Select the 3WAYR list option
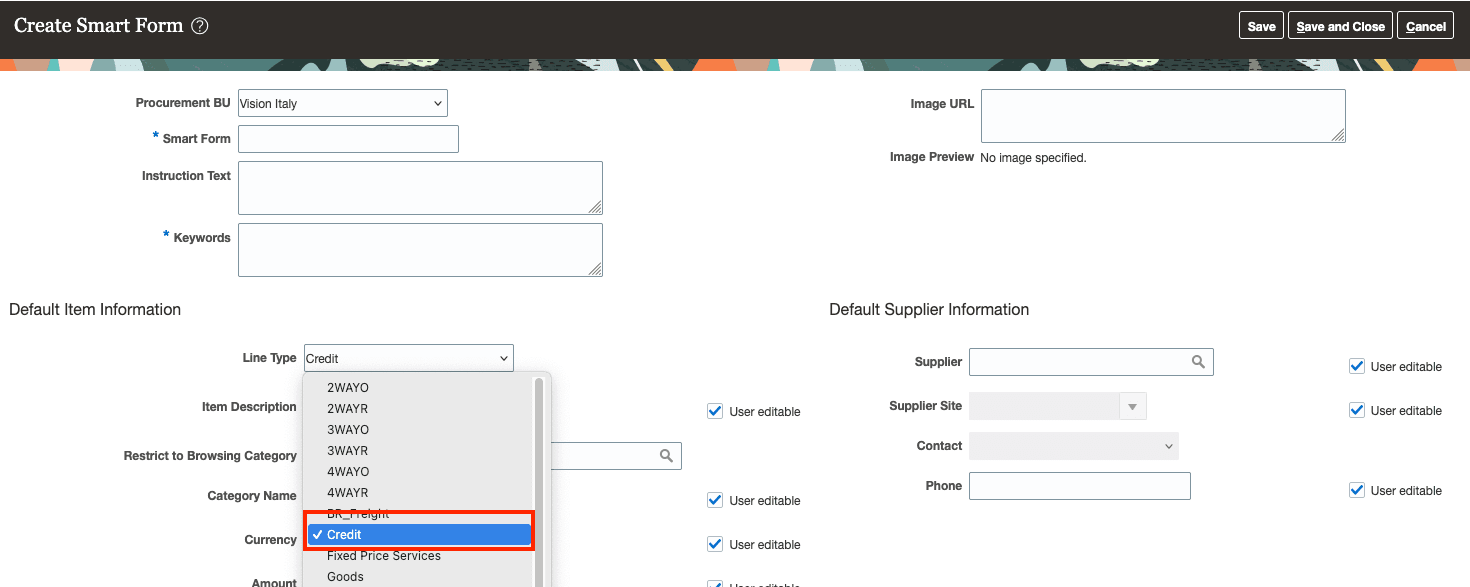Viewport: 1470px width, 587px height. (x=348, y=450)
